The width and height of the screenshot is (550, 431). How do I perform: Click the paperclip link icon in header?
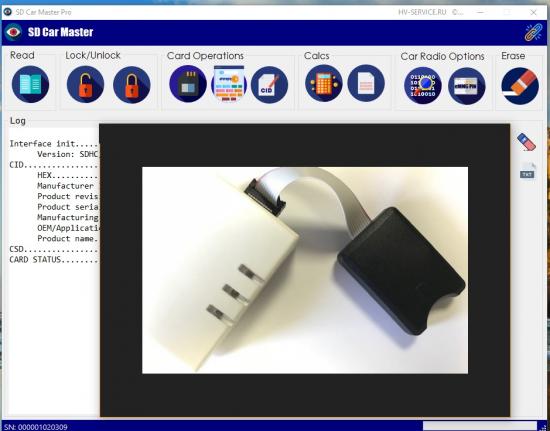click(x=533, y=32)
